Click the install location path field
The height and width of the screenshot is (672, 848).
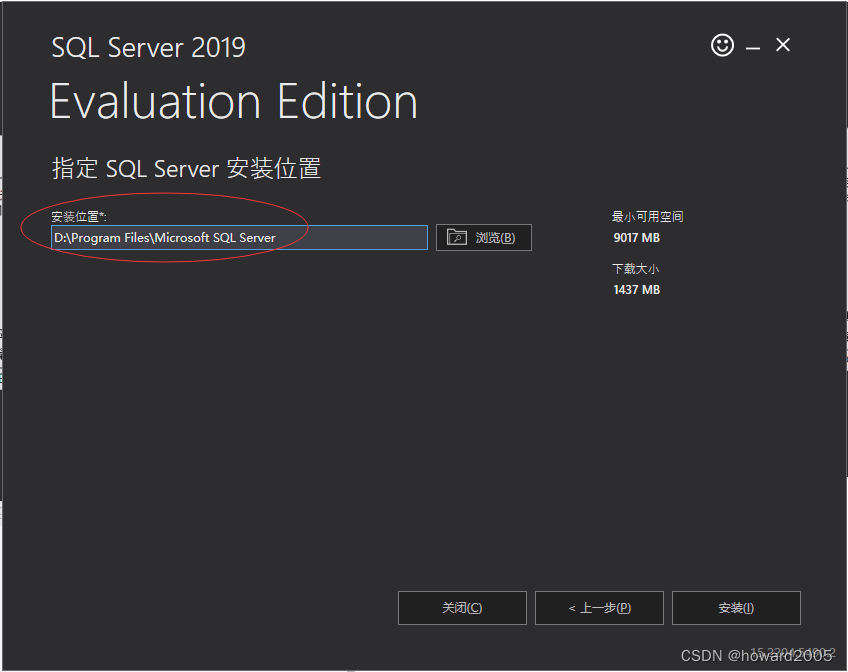[x=239, y=238]
